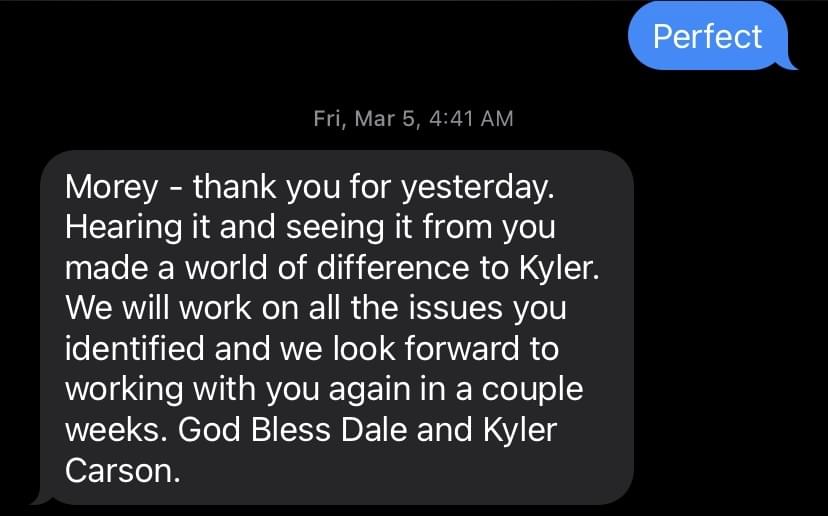This screenshot has width=828, height=516.
Task: Click the tail of the gray message bubble
Action: pos(41,499)
